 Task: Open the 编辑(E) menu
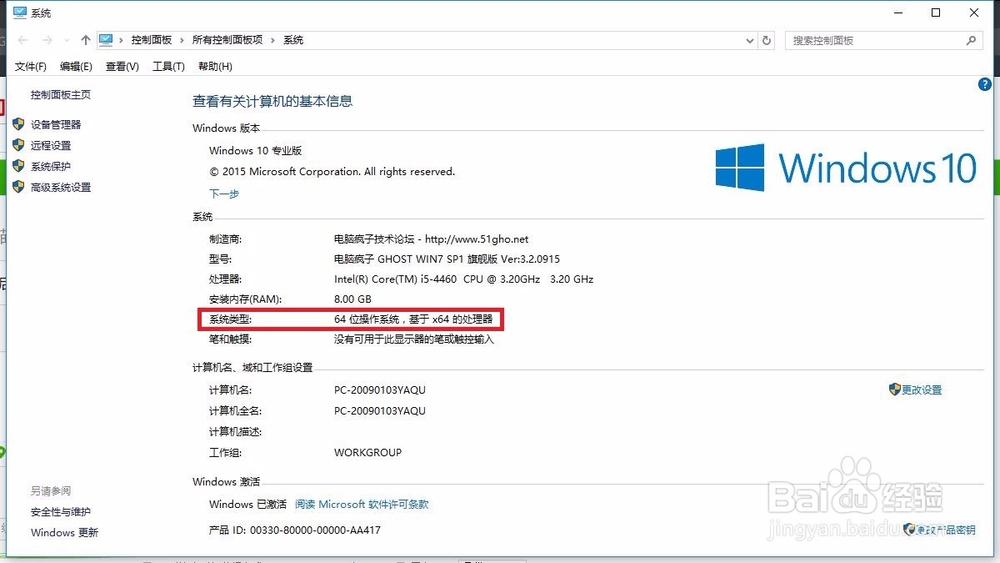[x=76, y=66]
